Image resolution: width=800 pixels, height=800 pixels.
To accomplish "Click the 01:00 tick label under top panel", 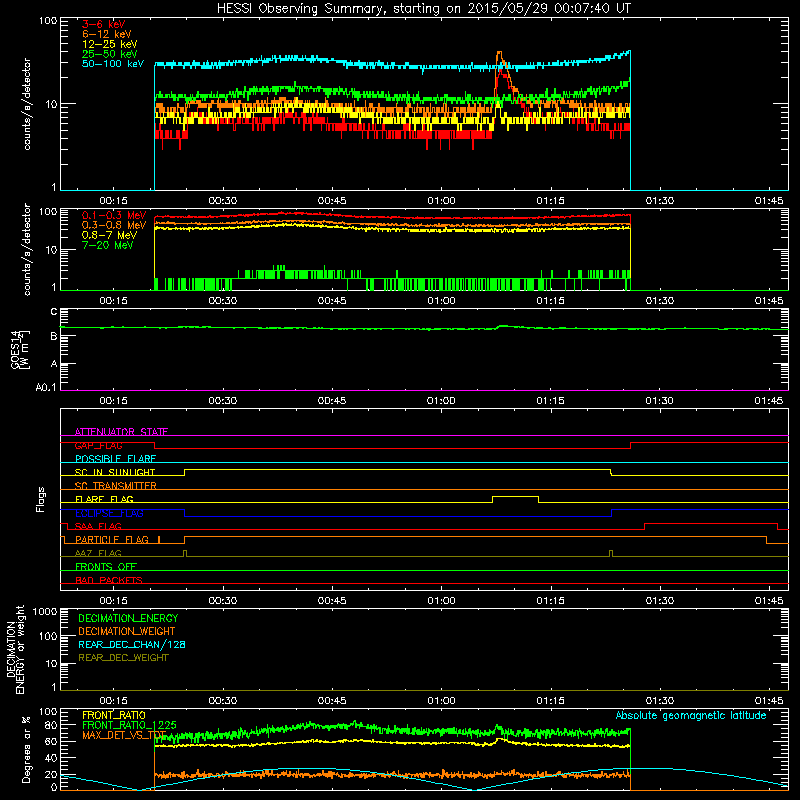I will point(441,201).
